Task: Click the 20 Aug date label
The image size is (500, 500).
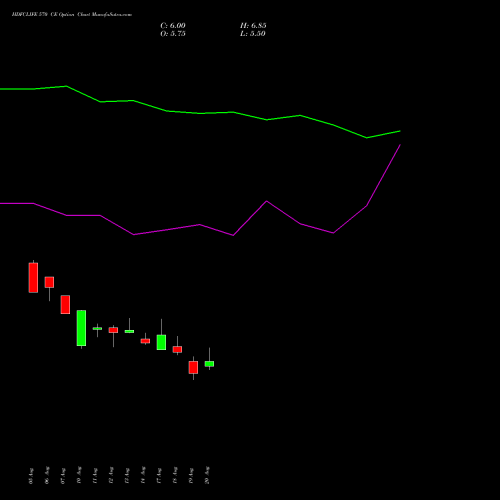Action: click(x=207, y=476)
